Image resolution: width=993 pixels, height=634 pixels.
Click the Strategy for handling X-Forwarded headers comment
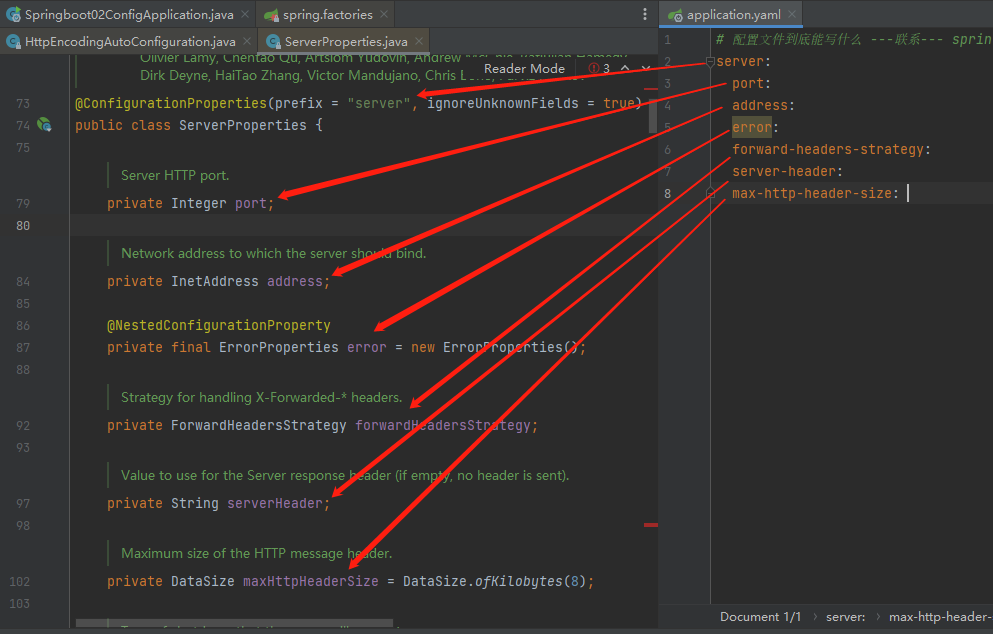tap(262, 398)
